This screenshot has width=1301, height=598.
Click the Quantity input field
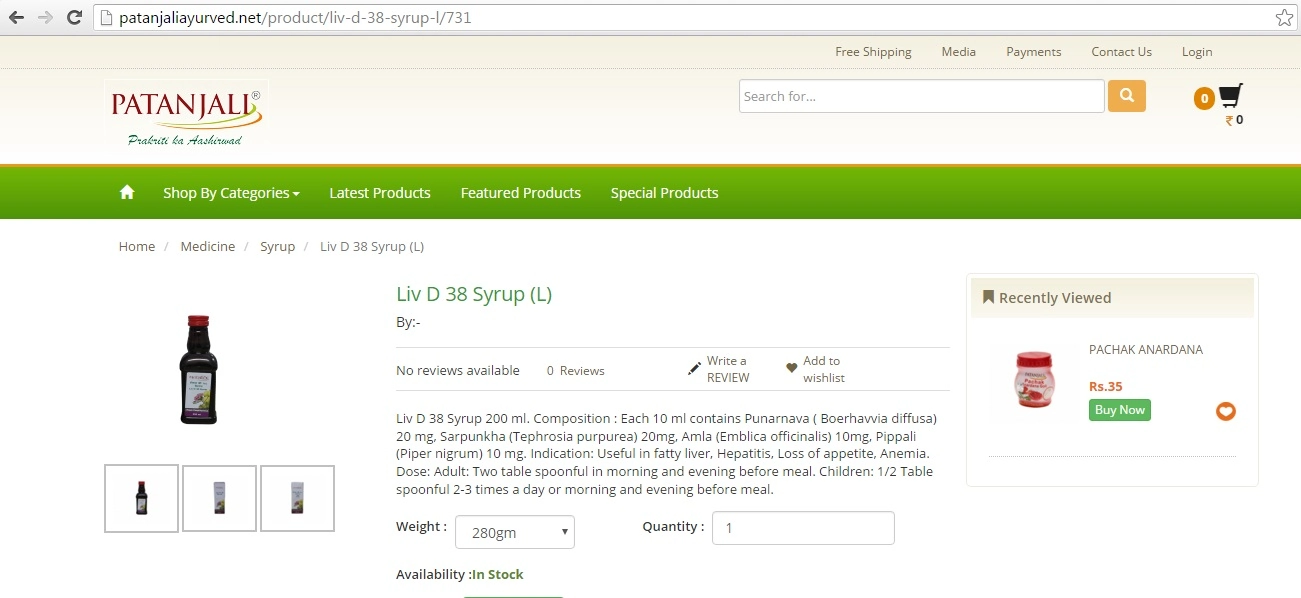point(802,528)
